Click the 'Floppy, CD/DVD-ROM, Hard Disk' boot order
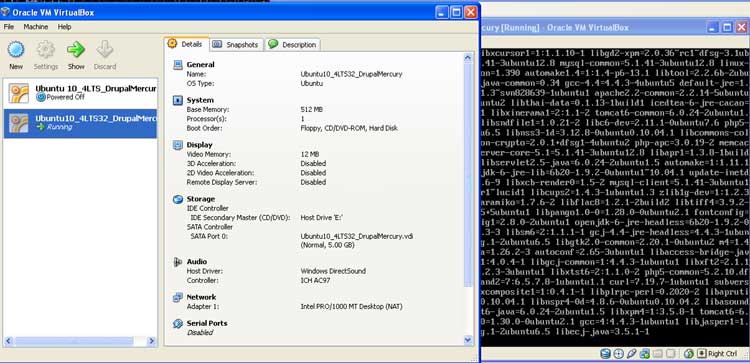This screenshot has height=363, width=750. click(x=349, y=128)
